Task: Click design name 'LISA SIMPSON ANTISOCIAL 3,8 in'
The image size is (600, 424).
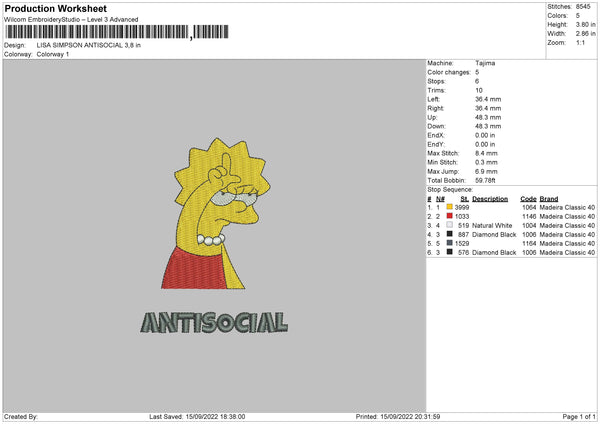Action: (89, 45)
